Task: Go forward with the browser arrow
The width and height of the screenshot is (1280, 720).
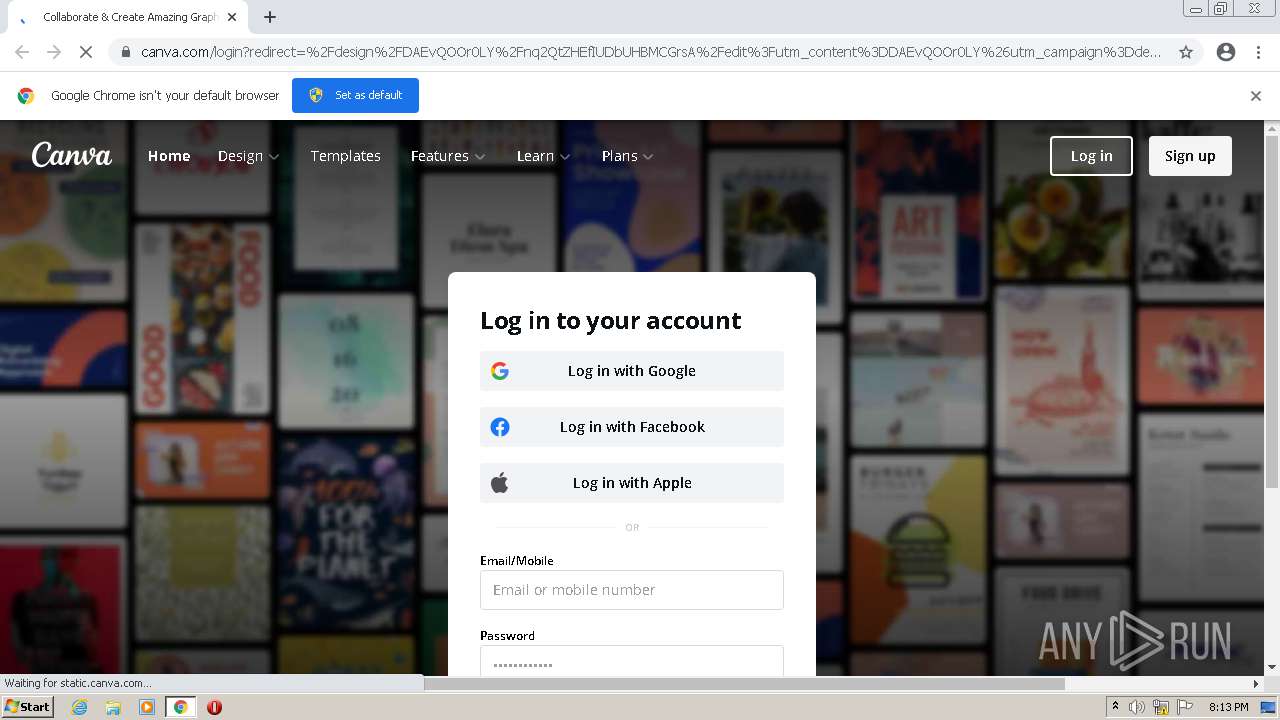Action: click(54, 52)
